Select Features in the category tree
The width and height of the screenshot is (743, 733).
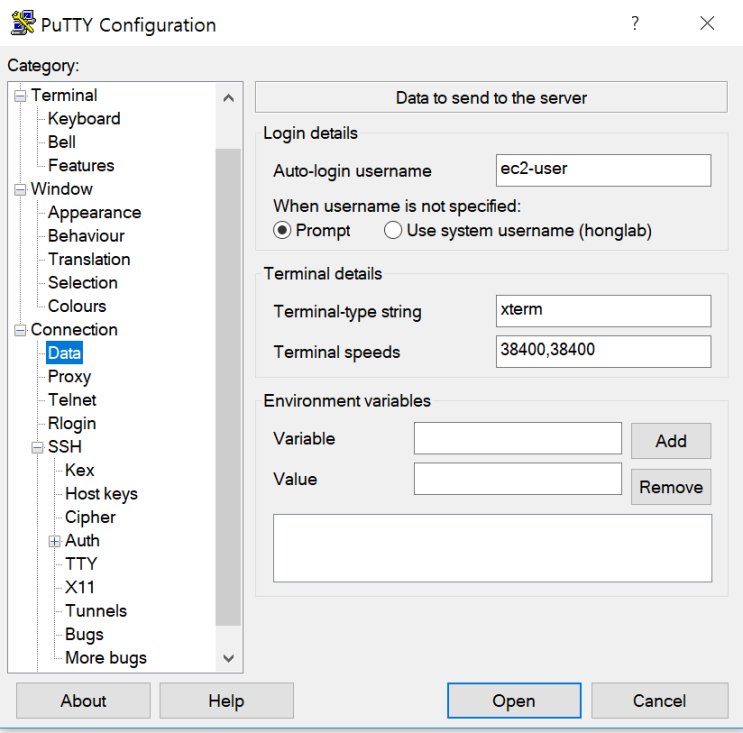click(x=81, y=165)
